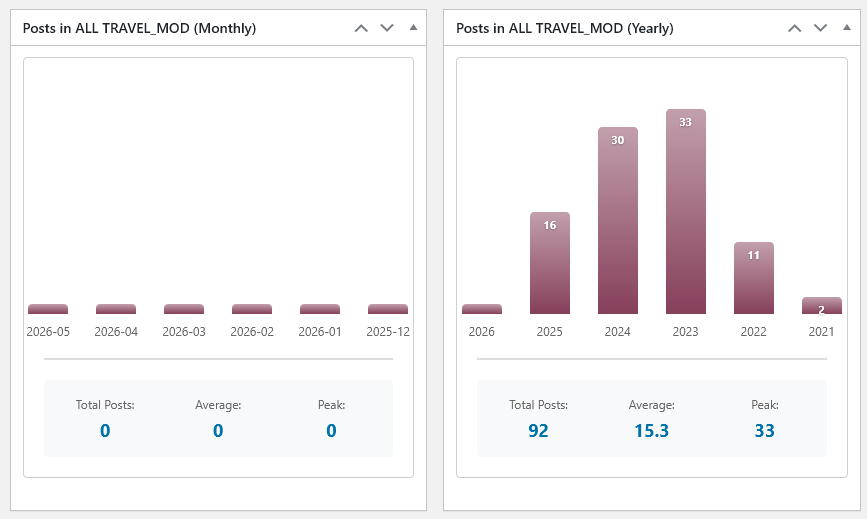Select the 2026-02 monthly bar
The width and height of the screenshot is (867, 519).
252,309
